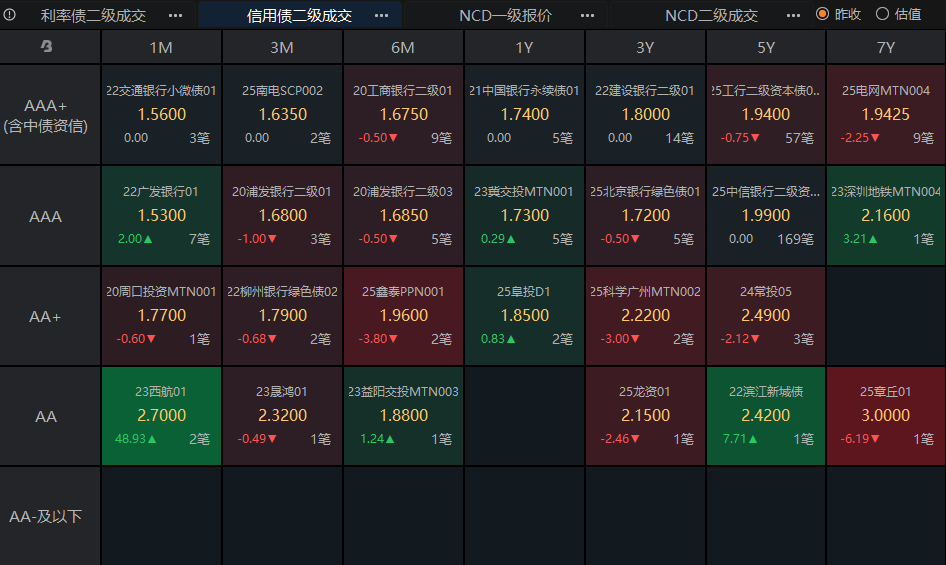
Task: Open the 20浦发银行二级03 cell
Action: point(403,215)
